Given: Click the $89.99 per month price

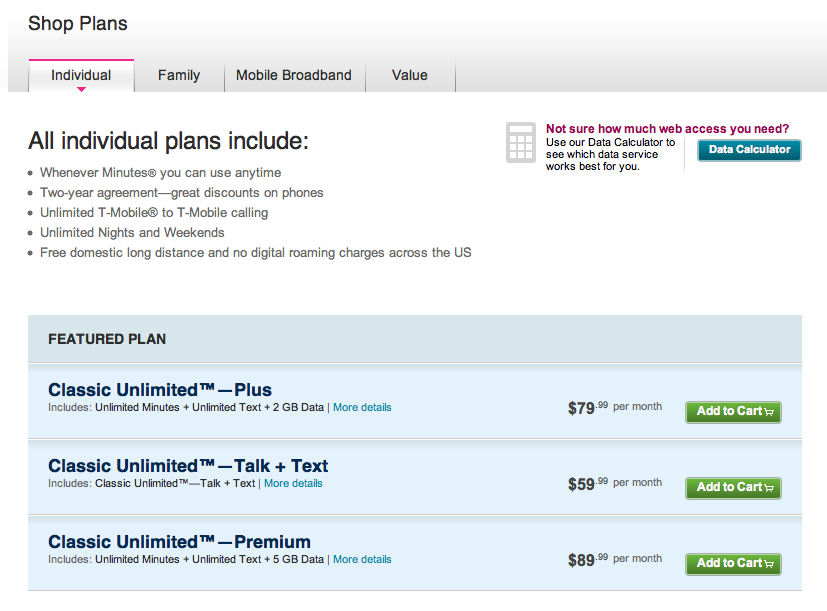Looking at the screenshot, I should tap(614, 560).
